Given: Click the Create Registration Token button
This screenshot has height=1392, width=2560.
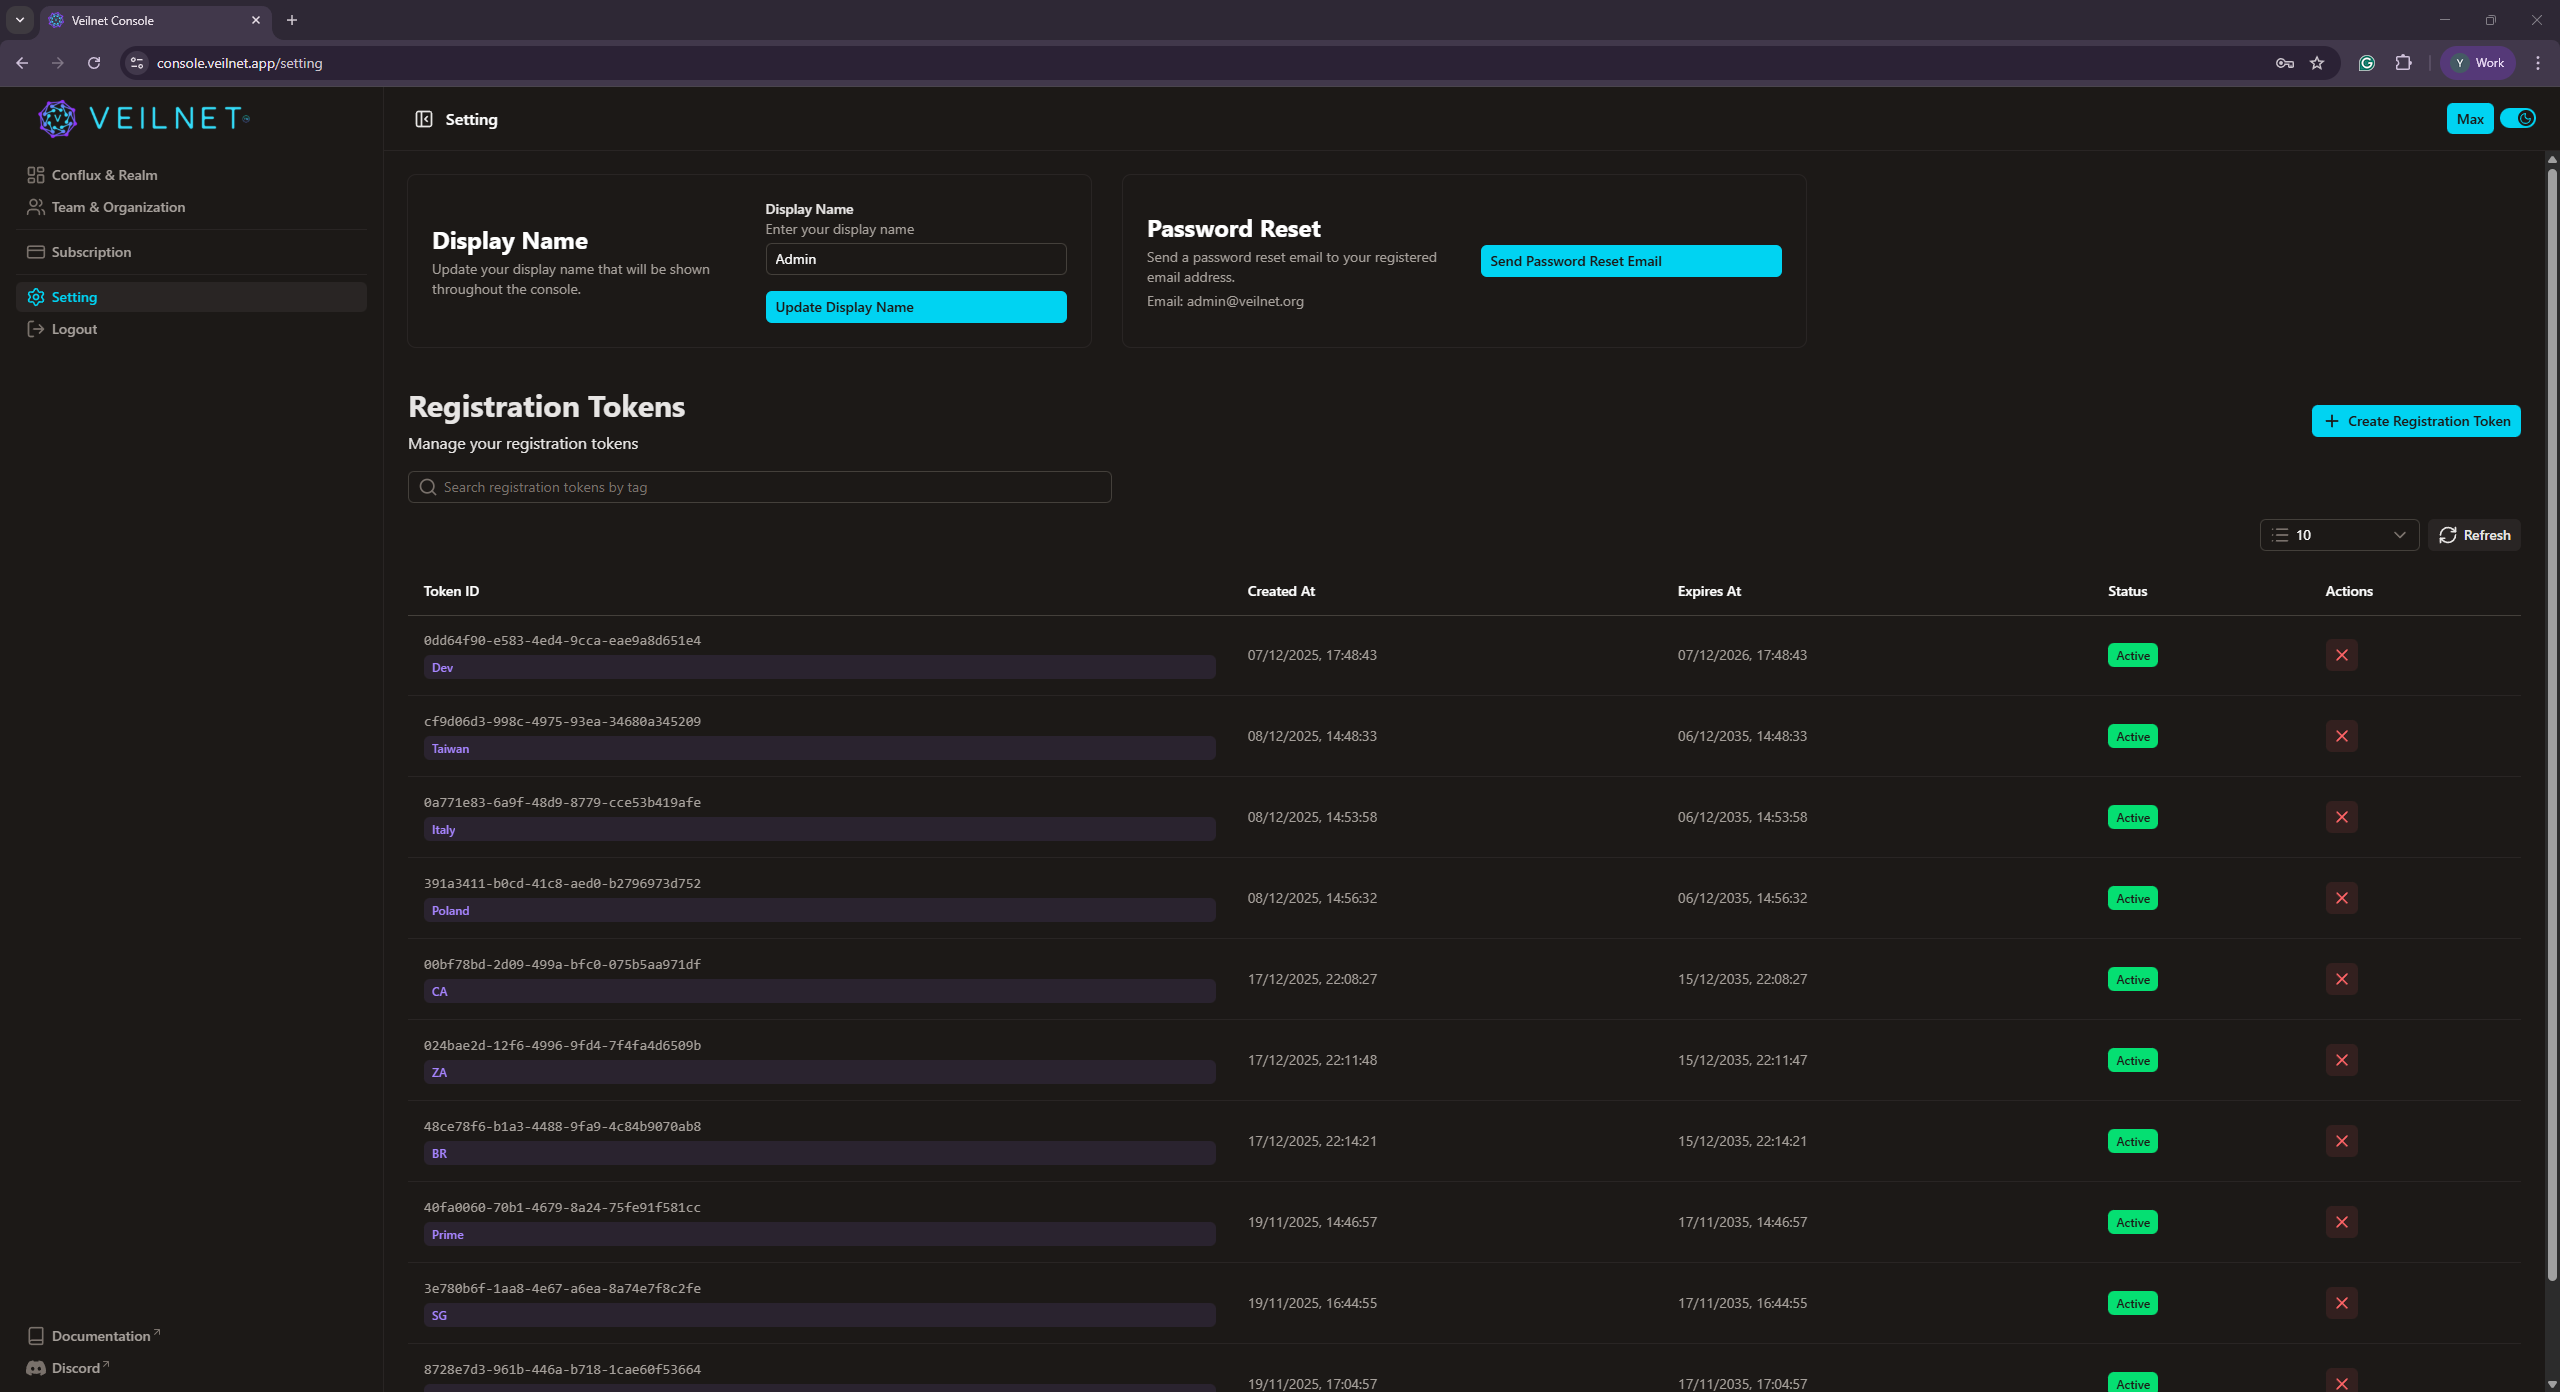Looking at the screenshot, I should pos(2415,420).
